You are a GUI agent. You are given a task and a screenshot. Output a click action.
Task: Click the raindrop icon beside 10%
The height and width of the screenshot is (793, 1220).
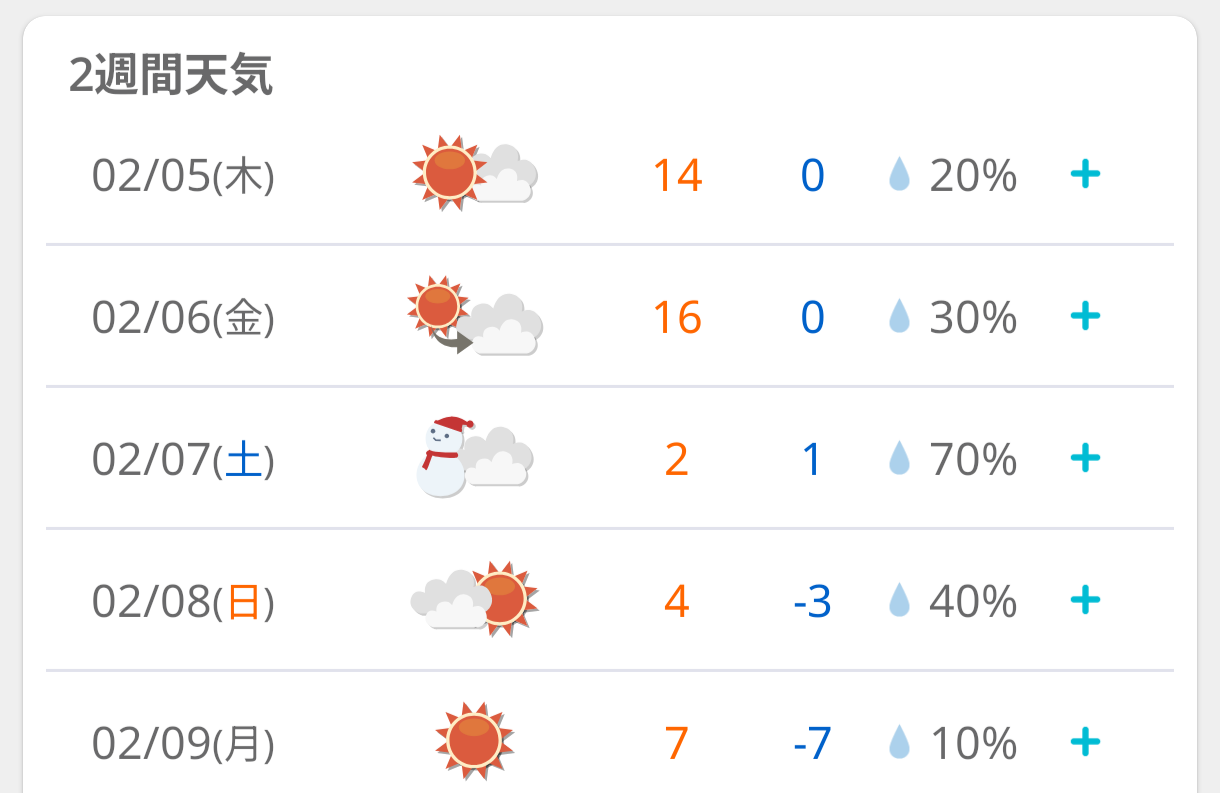tap(900, 743)
